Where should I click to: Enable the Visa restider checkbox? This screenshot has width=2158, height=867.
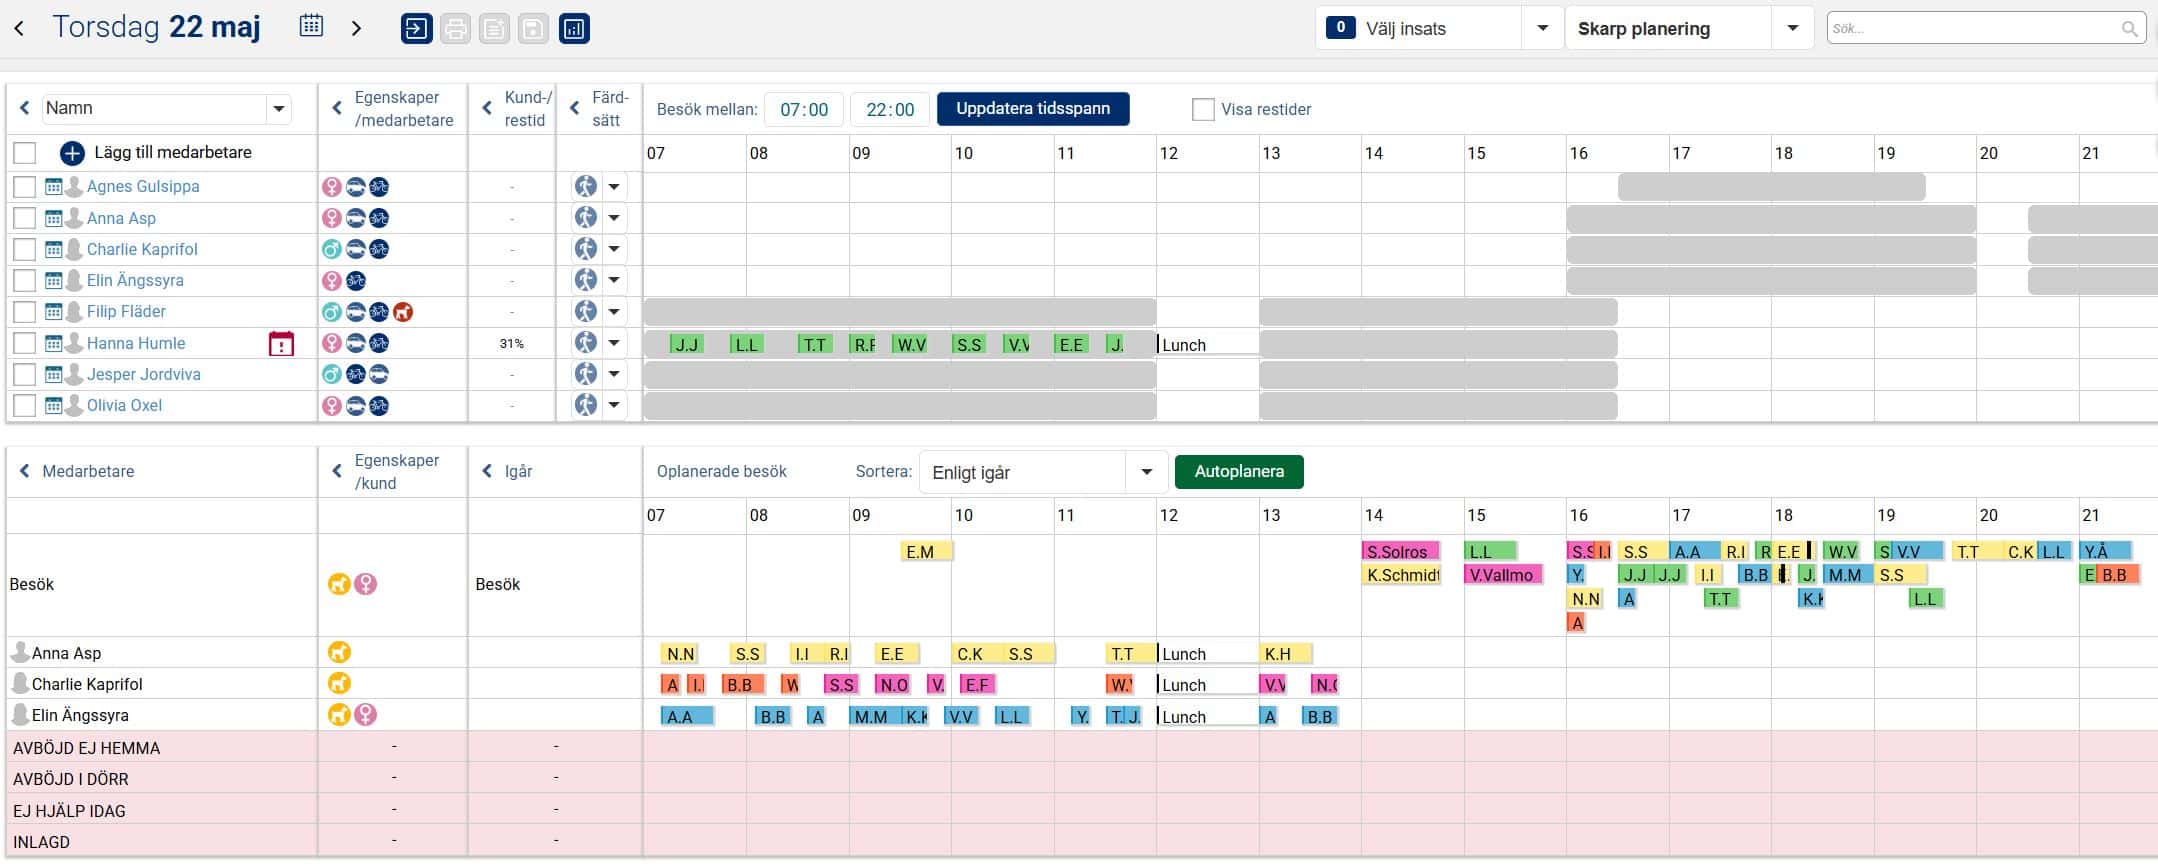(1203, 109)
